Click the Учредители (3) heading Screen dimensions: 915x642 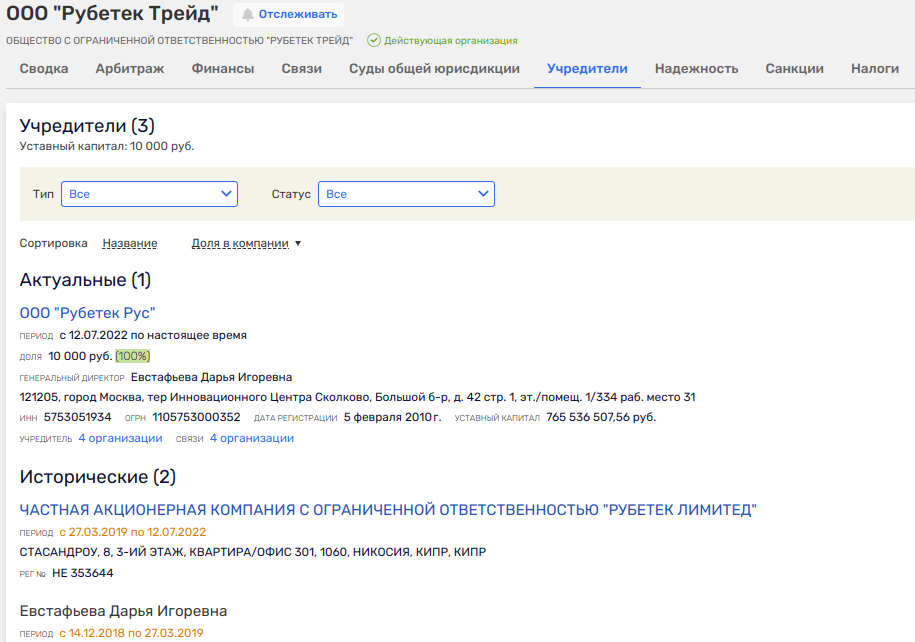pyautogui.click(x=87, y=125)
